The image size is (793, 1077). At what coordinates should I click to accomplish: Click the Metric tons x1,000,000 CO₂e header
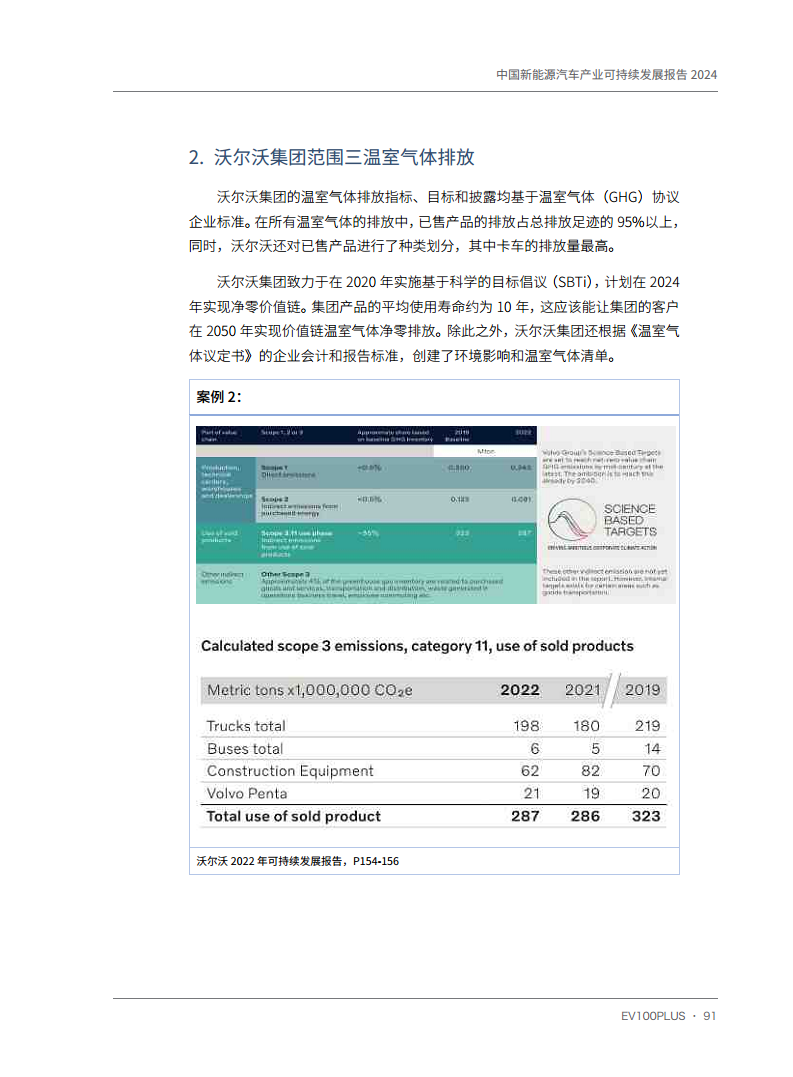(310, 690)
